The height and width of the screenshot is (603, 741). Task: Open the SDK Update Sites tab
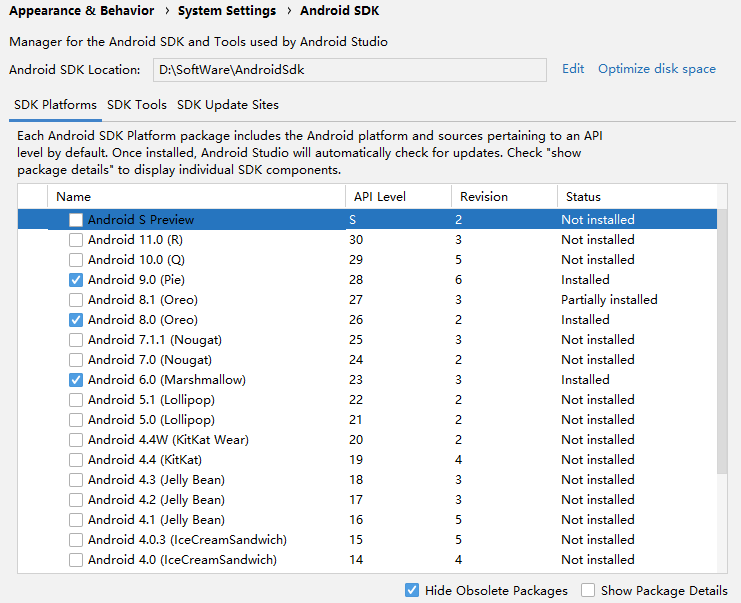pyautogui.click(x=228, y=105)
